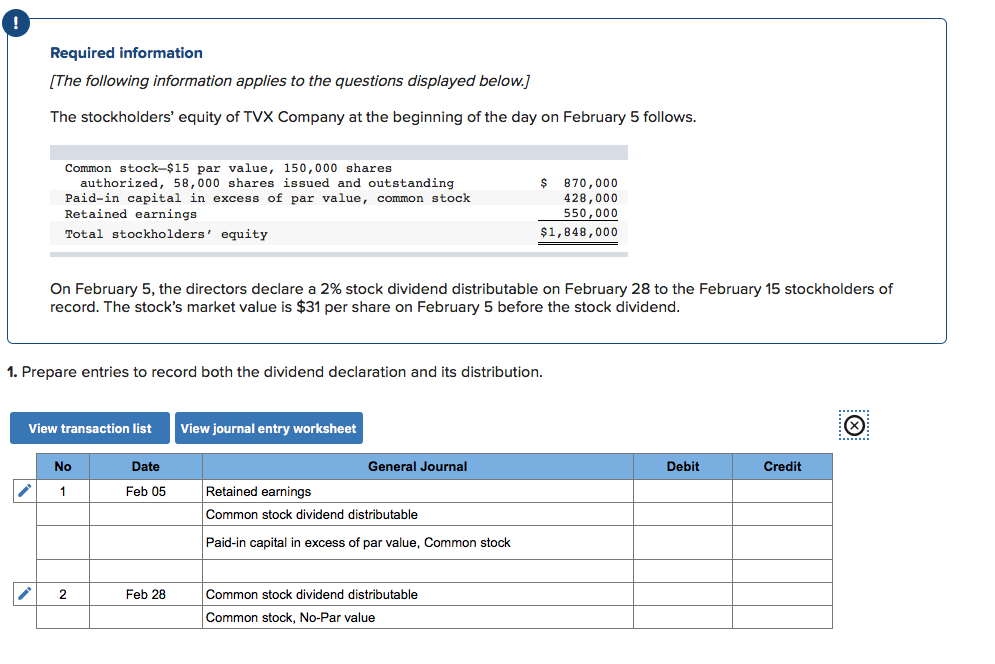The height and width of the screenshot is (664, 995).
Task: Select the Feb 28 date cell
Action: point(146,593)
